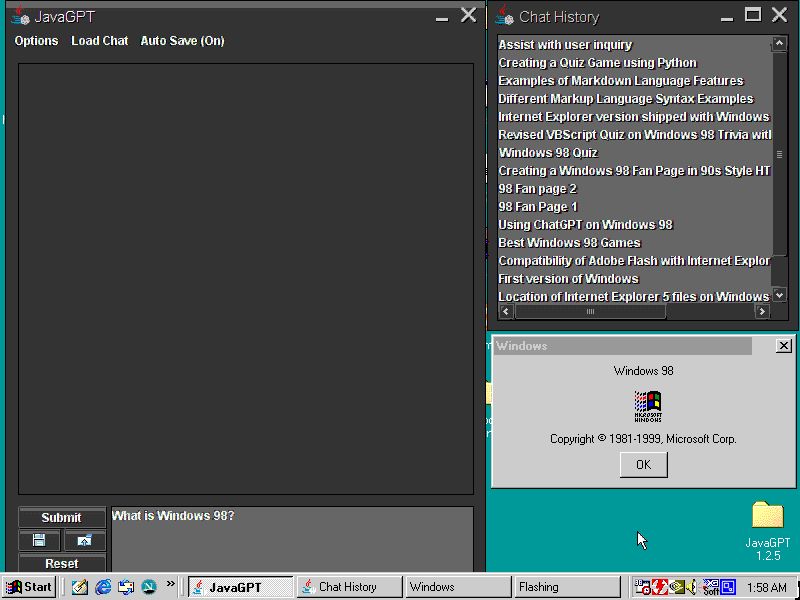Select 'Location of Internet Explorer 5 files' chat
The height and width of the screenshot is (600, 800).
tap(635, 296)
